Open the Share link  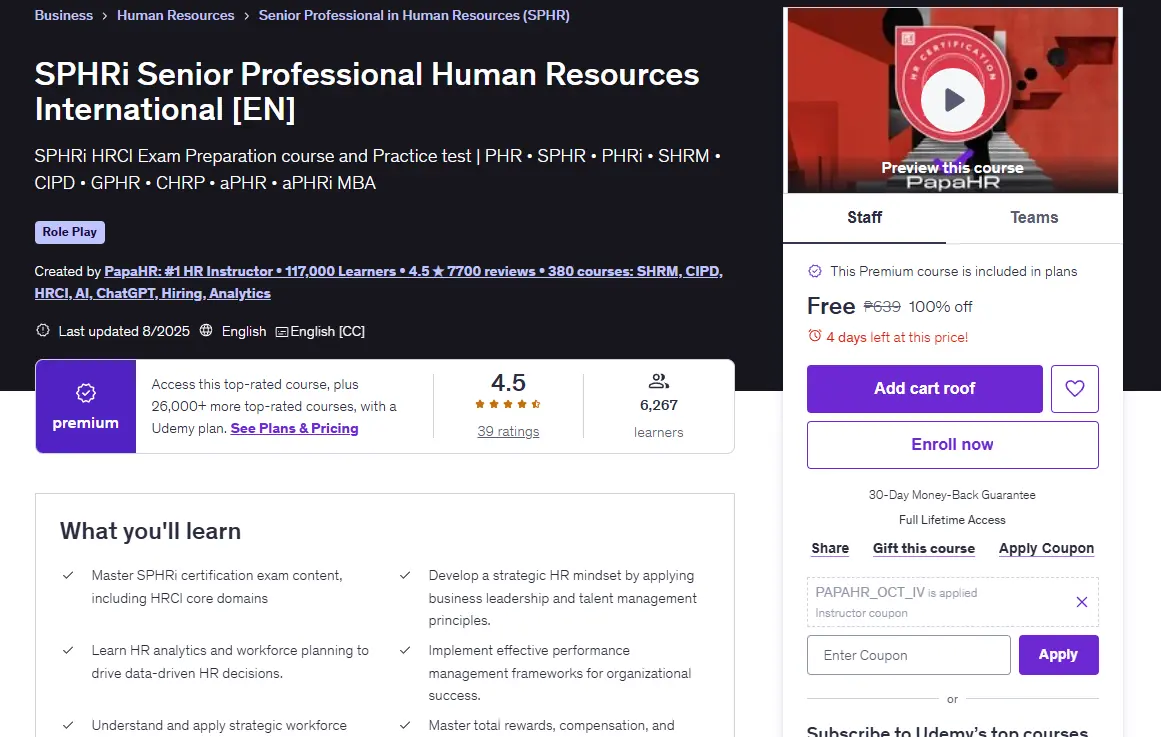click(x=830, y=549)
